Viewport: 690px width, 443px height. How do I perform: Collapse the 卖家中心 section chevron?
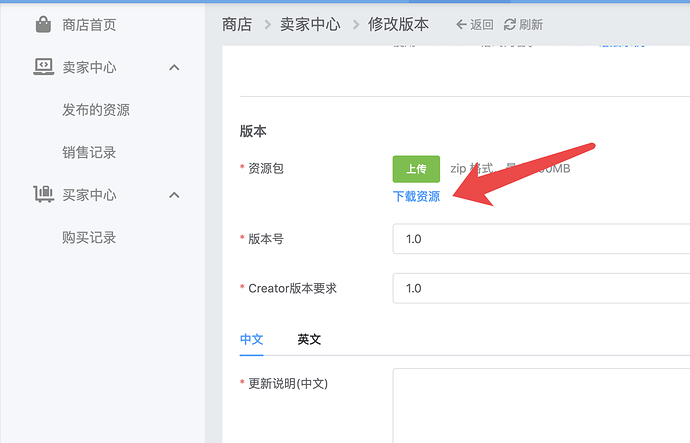coord(174,67)
